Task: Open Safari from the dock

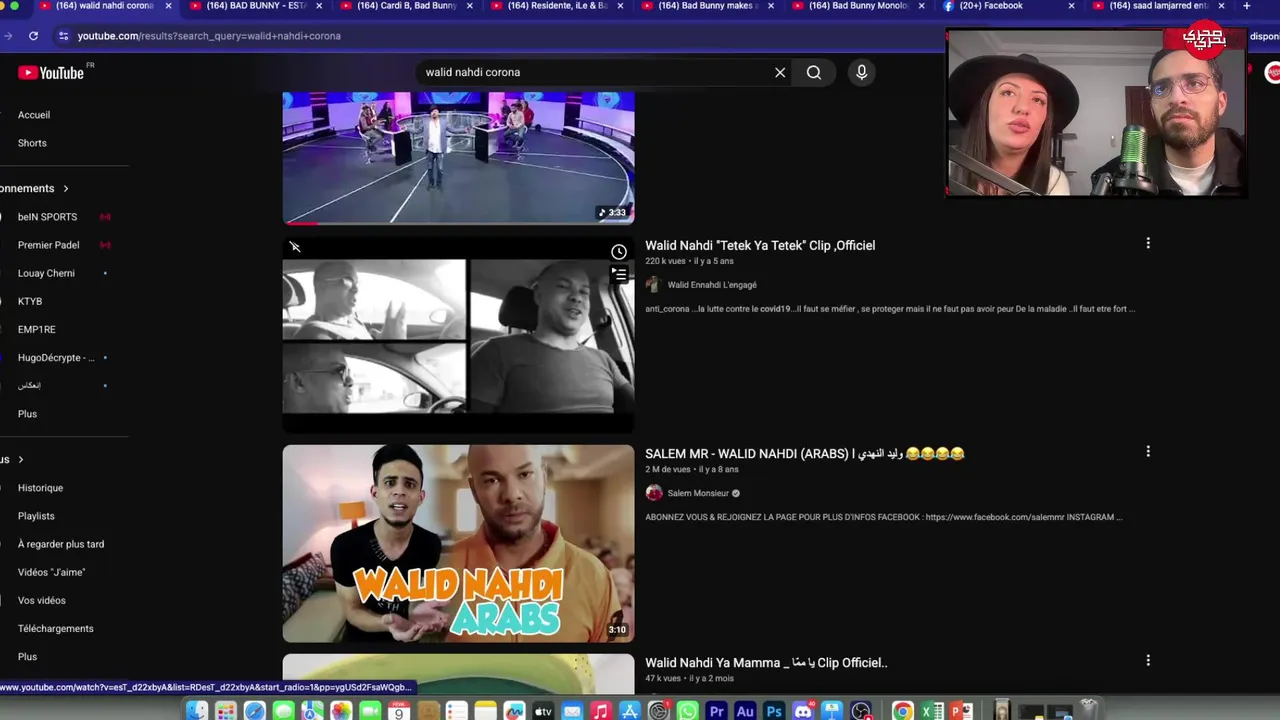Action: (255, 711)
